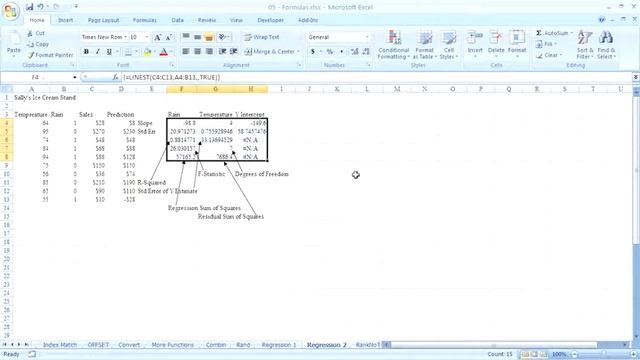640x360 pixels.
Task: Apply percent style
Action: click(329, 51)
